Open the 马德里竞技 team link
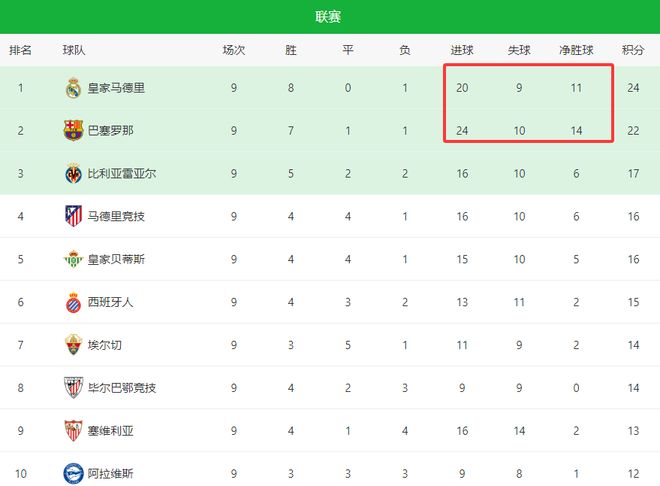 [x=116, y=216]
